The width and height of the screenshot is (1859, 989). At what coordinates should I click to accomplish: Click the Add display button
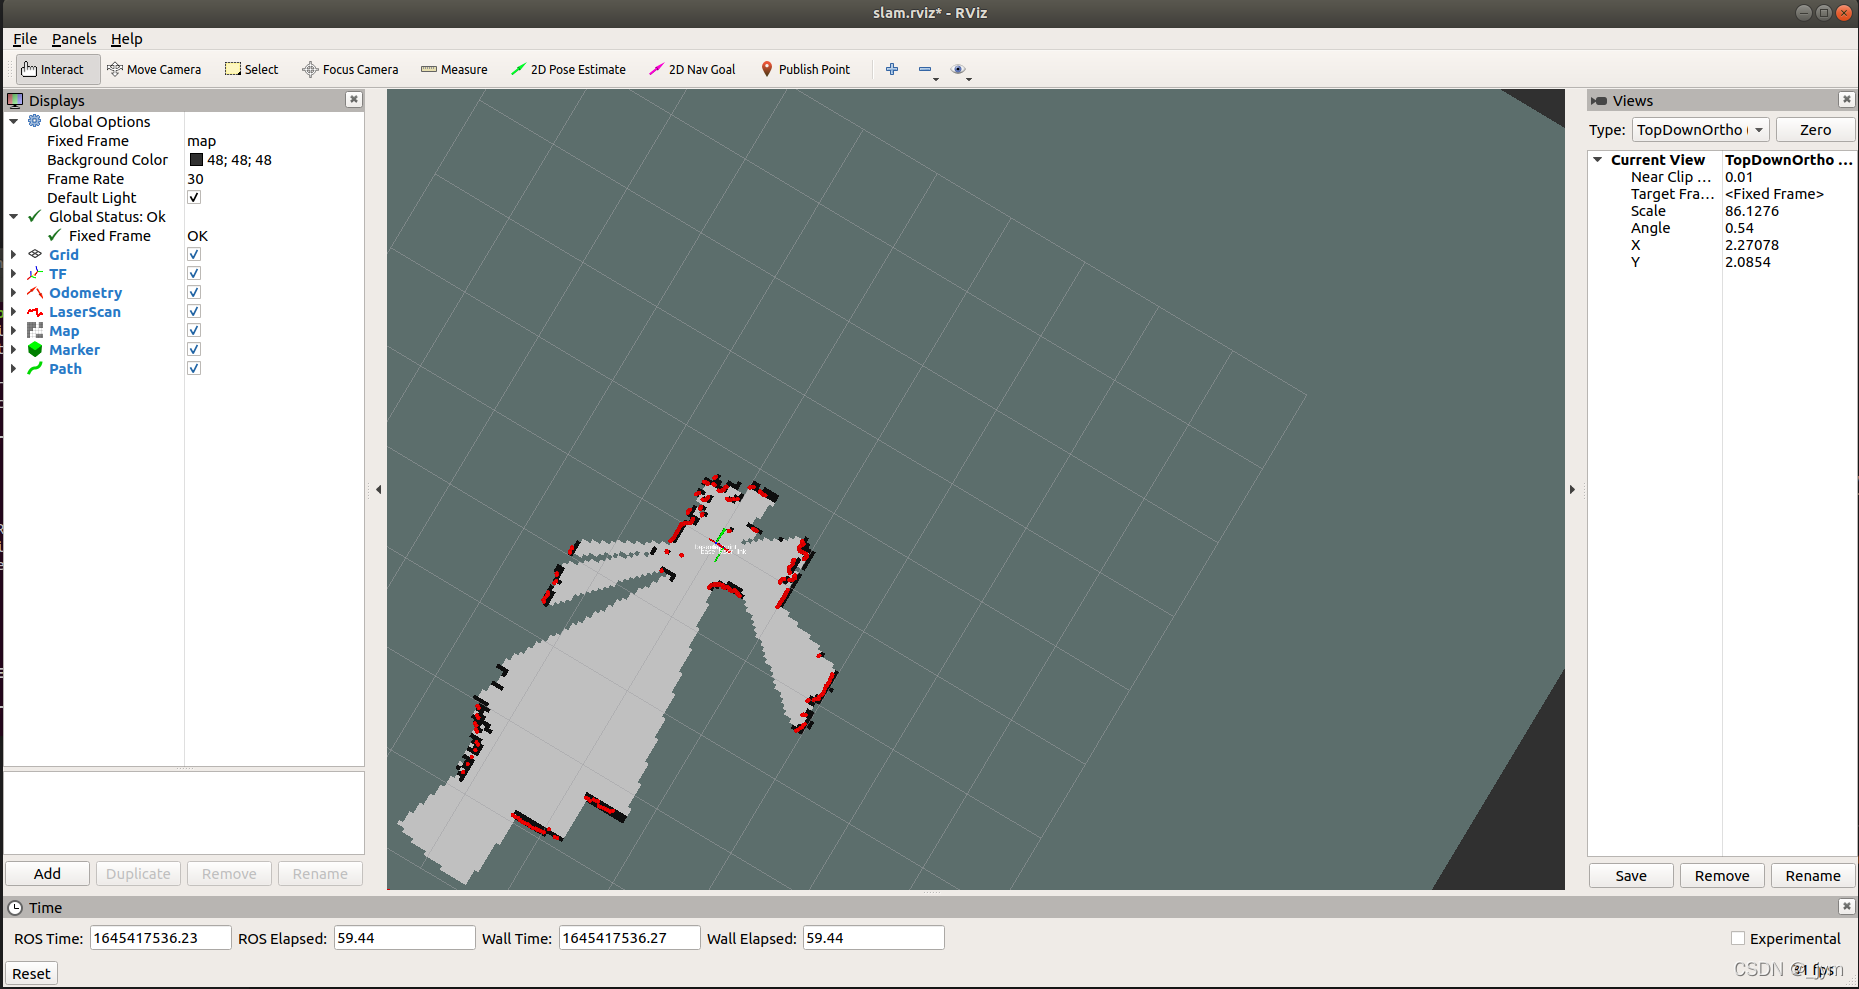pos(47,873)
